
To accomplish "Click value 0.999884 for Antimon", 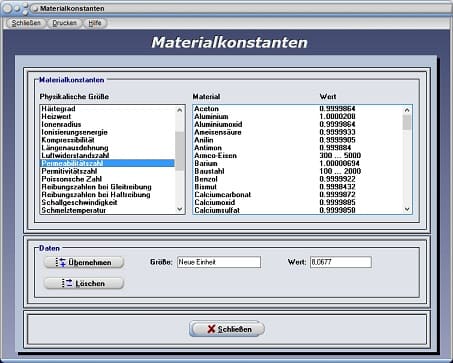I will [335, 148].
